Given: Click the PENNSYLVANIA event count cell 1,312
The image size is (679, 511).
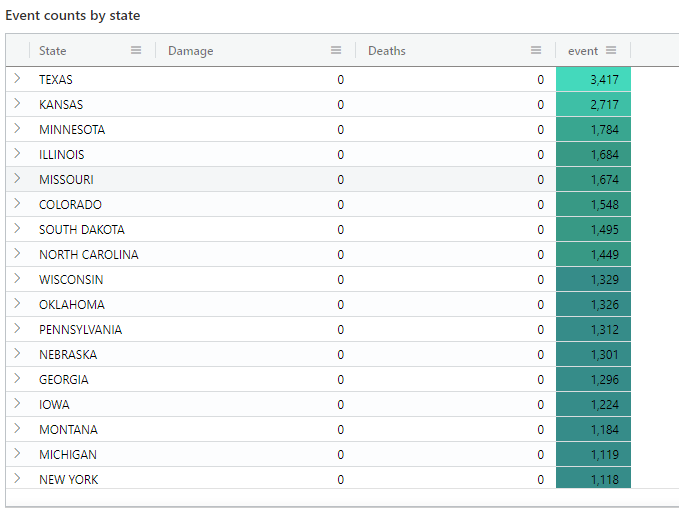Looking at the screenshot, I should 594,329.
